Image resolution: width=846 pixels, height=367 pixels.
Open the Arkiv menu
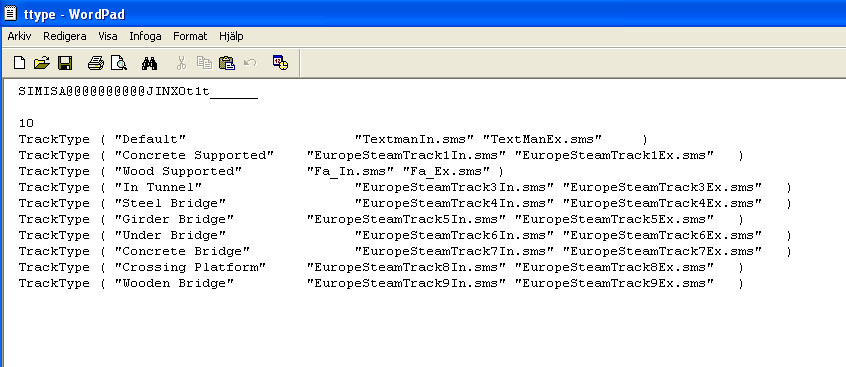click(19, 36)
